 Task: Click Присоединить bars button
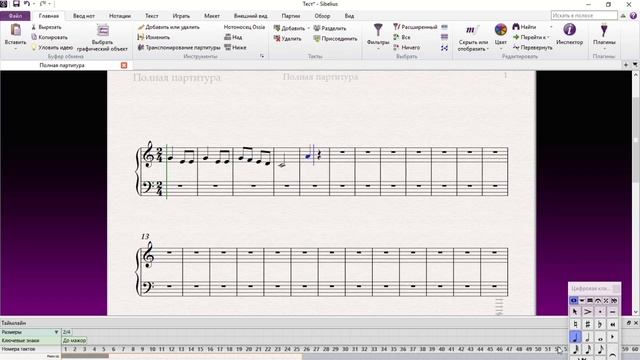pyautogui.click(x=335, y=39)
